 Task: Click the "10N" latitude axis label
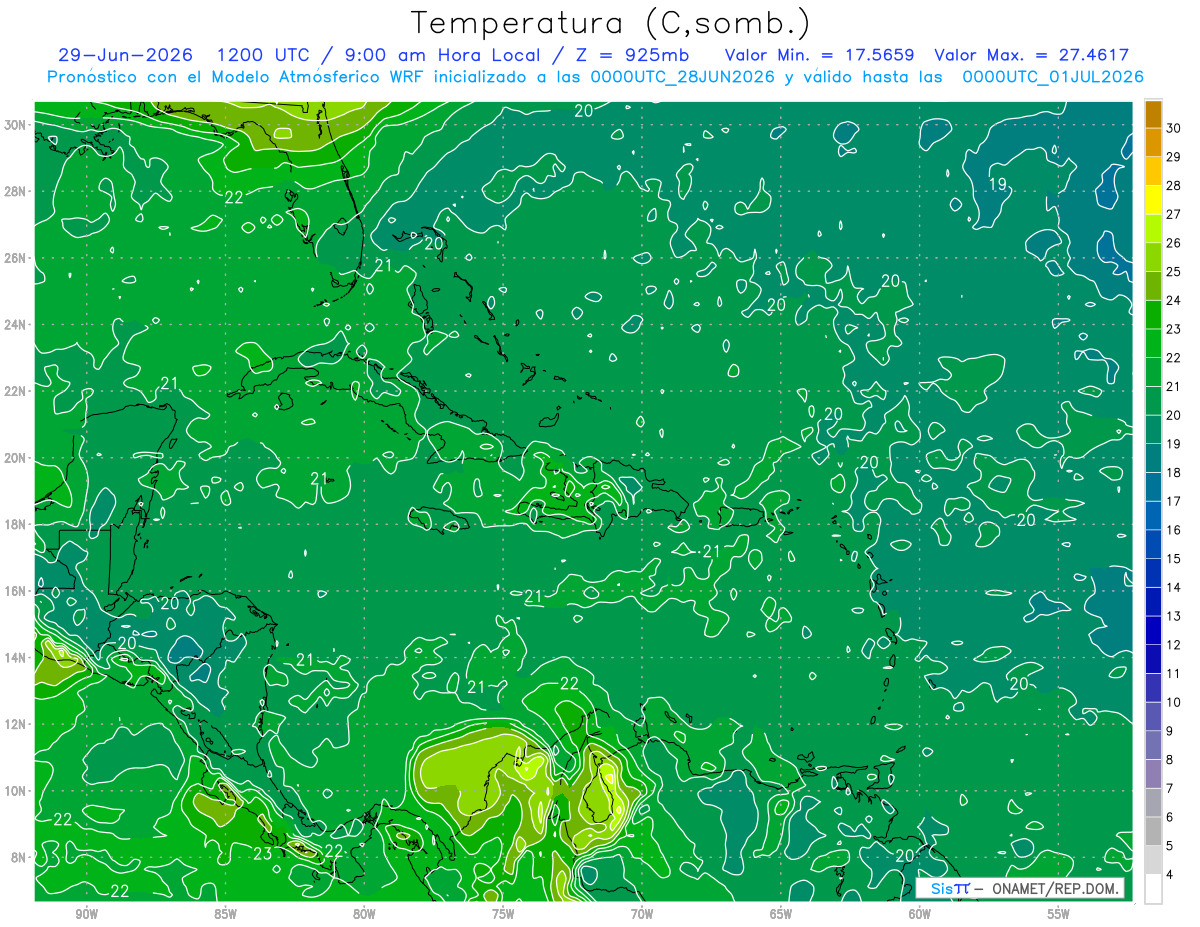(17, 791)
